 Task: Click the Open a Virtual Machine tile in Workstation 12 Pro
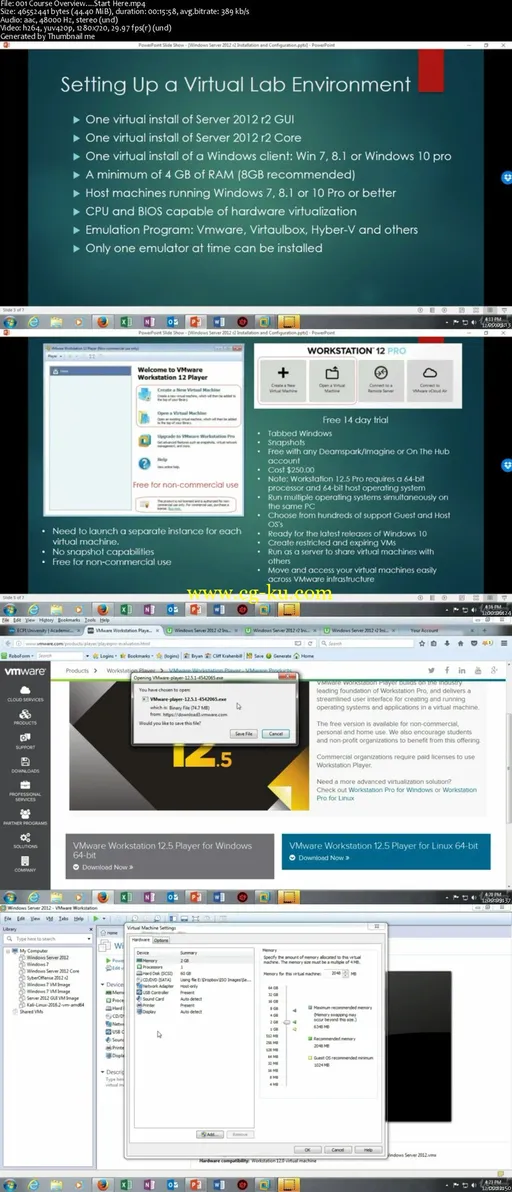331,381
